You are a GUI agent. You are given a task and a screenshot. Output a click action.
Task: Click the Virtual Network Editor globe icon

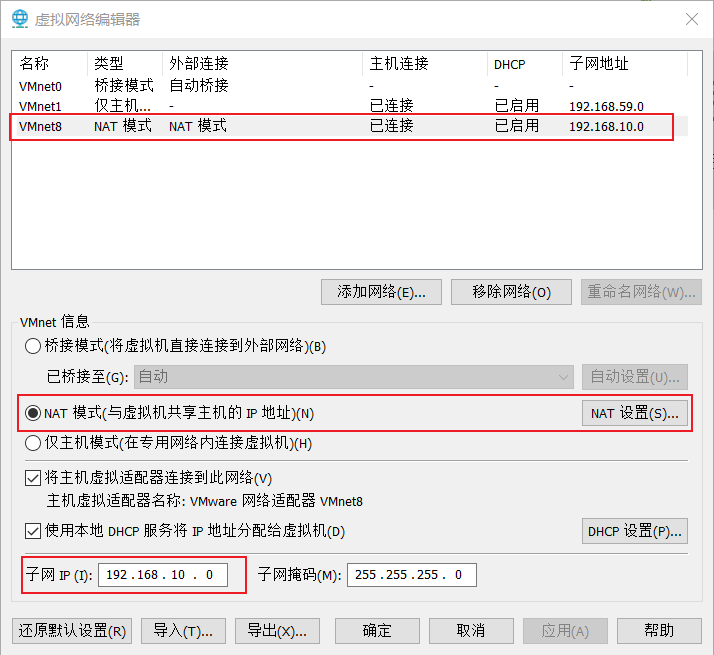[x=20, y=19]
